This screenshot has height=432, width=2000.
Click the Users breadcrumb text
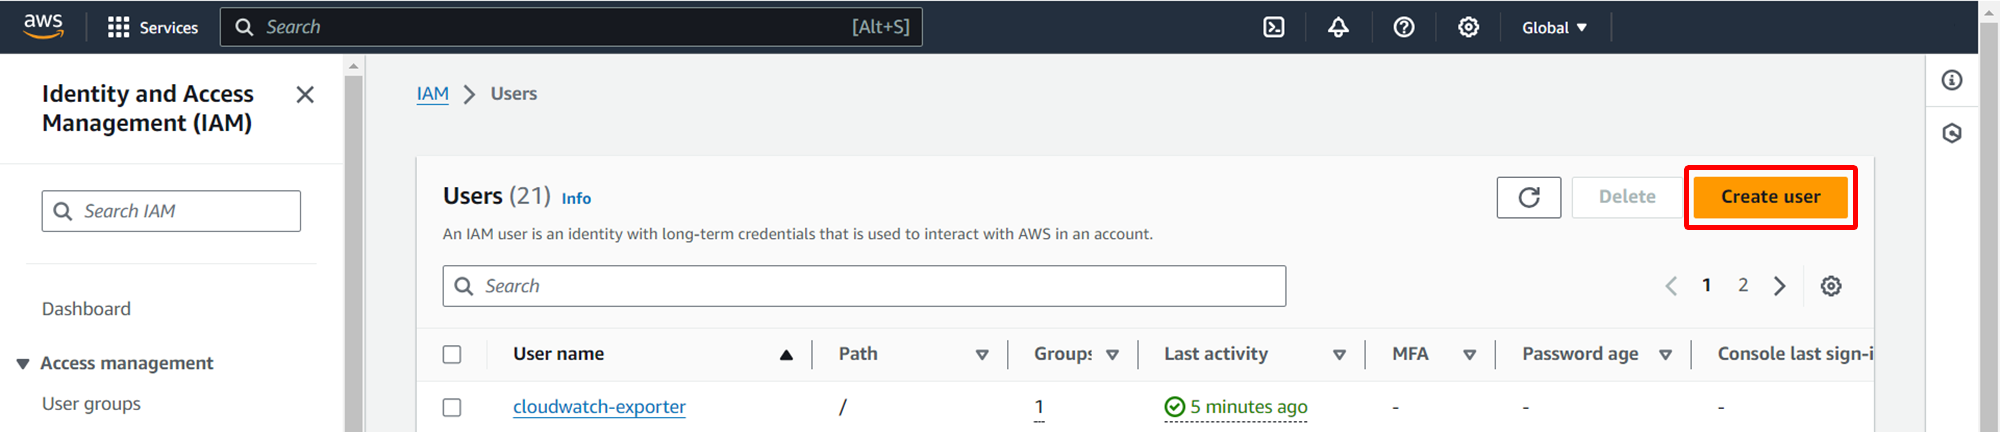coord(513,93)
